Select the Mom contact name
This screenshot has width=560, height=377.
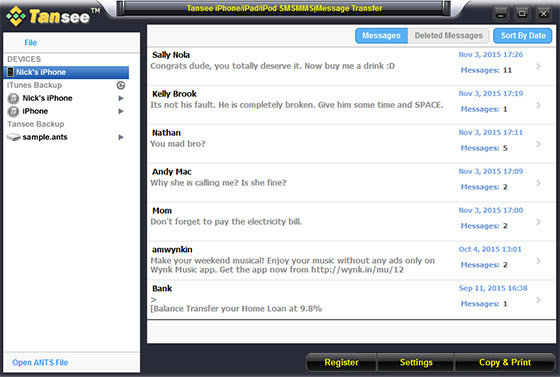pos(162,211)
